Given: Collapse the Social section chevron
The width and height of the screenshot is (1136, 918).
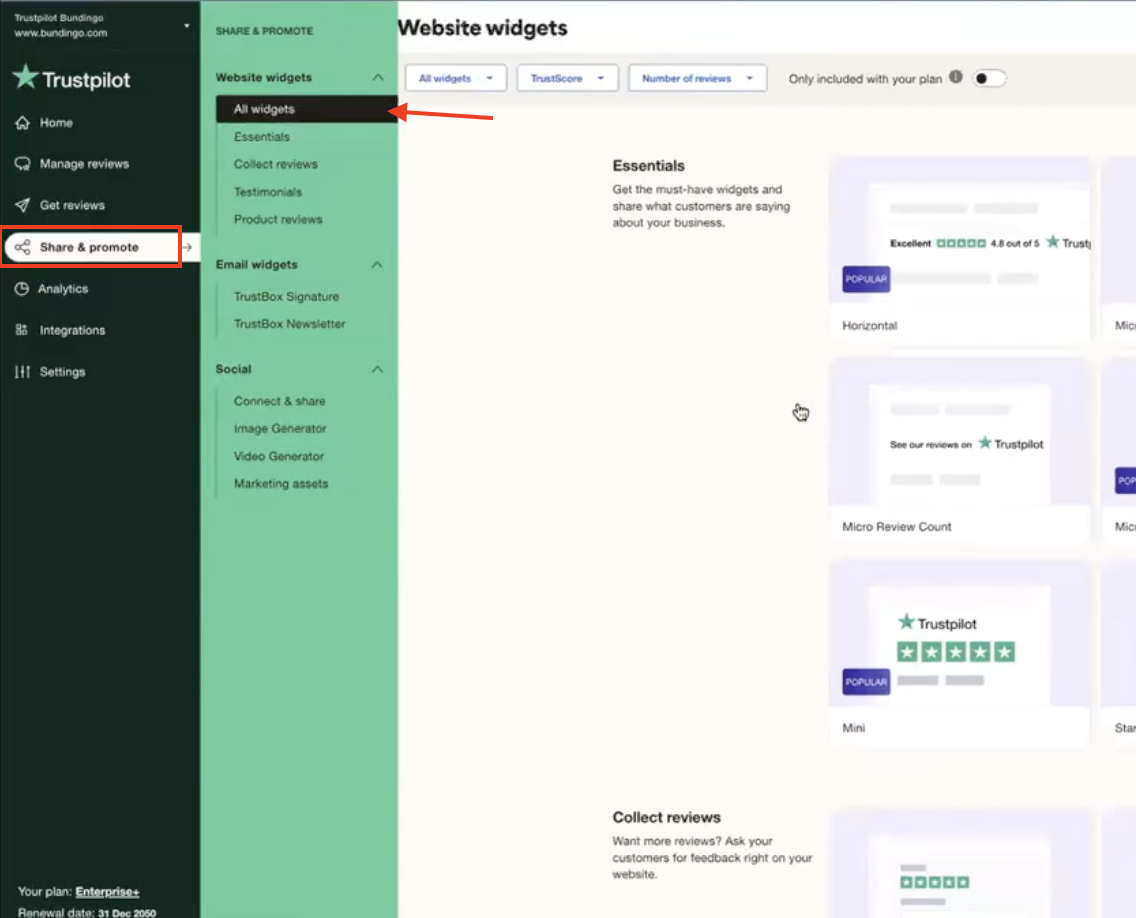Looking at the screenshot, I should pos(377,369).
